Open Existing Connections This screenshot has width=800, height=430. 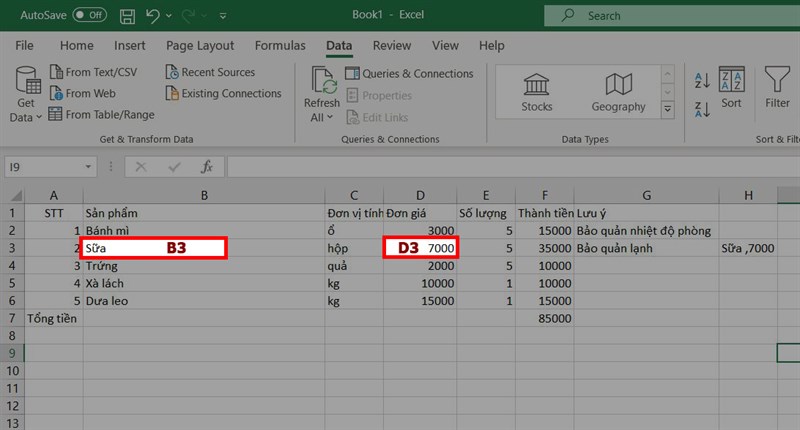pos(223,93)
